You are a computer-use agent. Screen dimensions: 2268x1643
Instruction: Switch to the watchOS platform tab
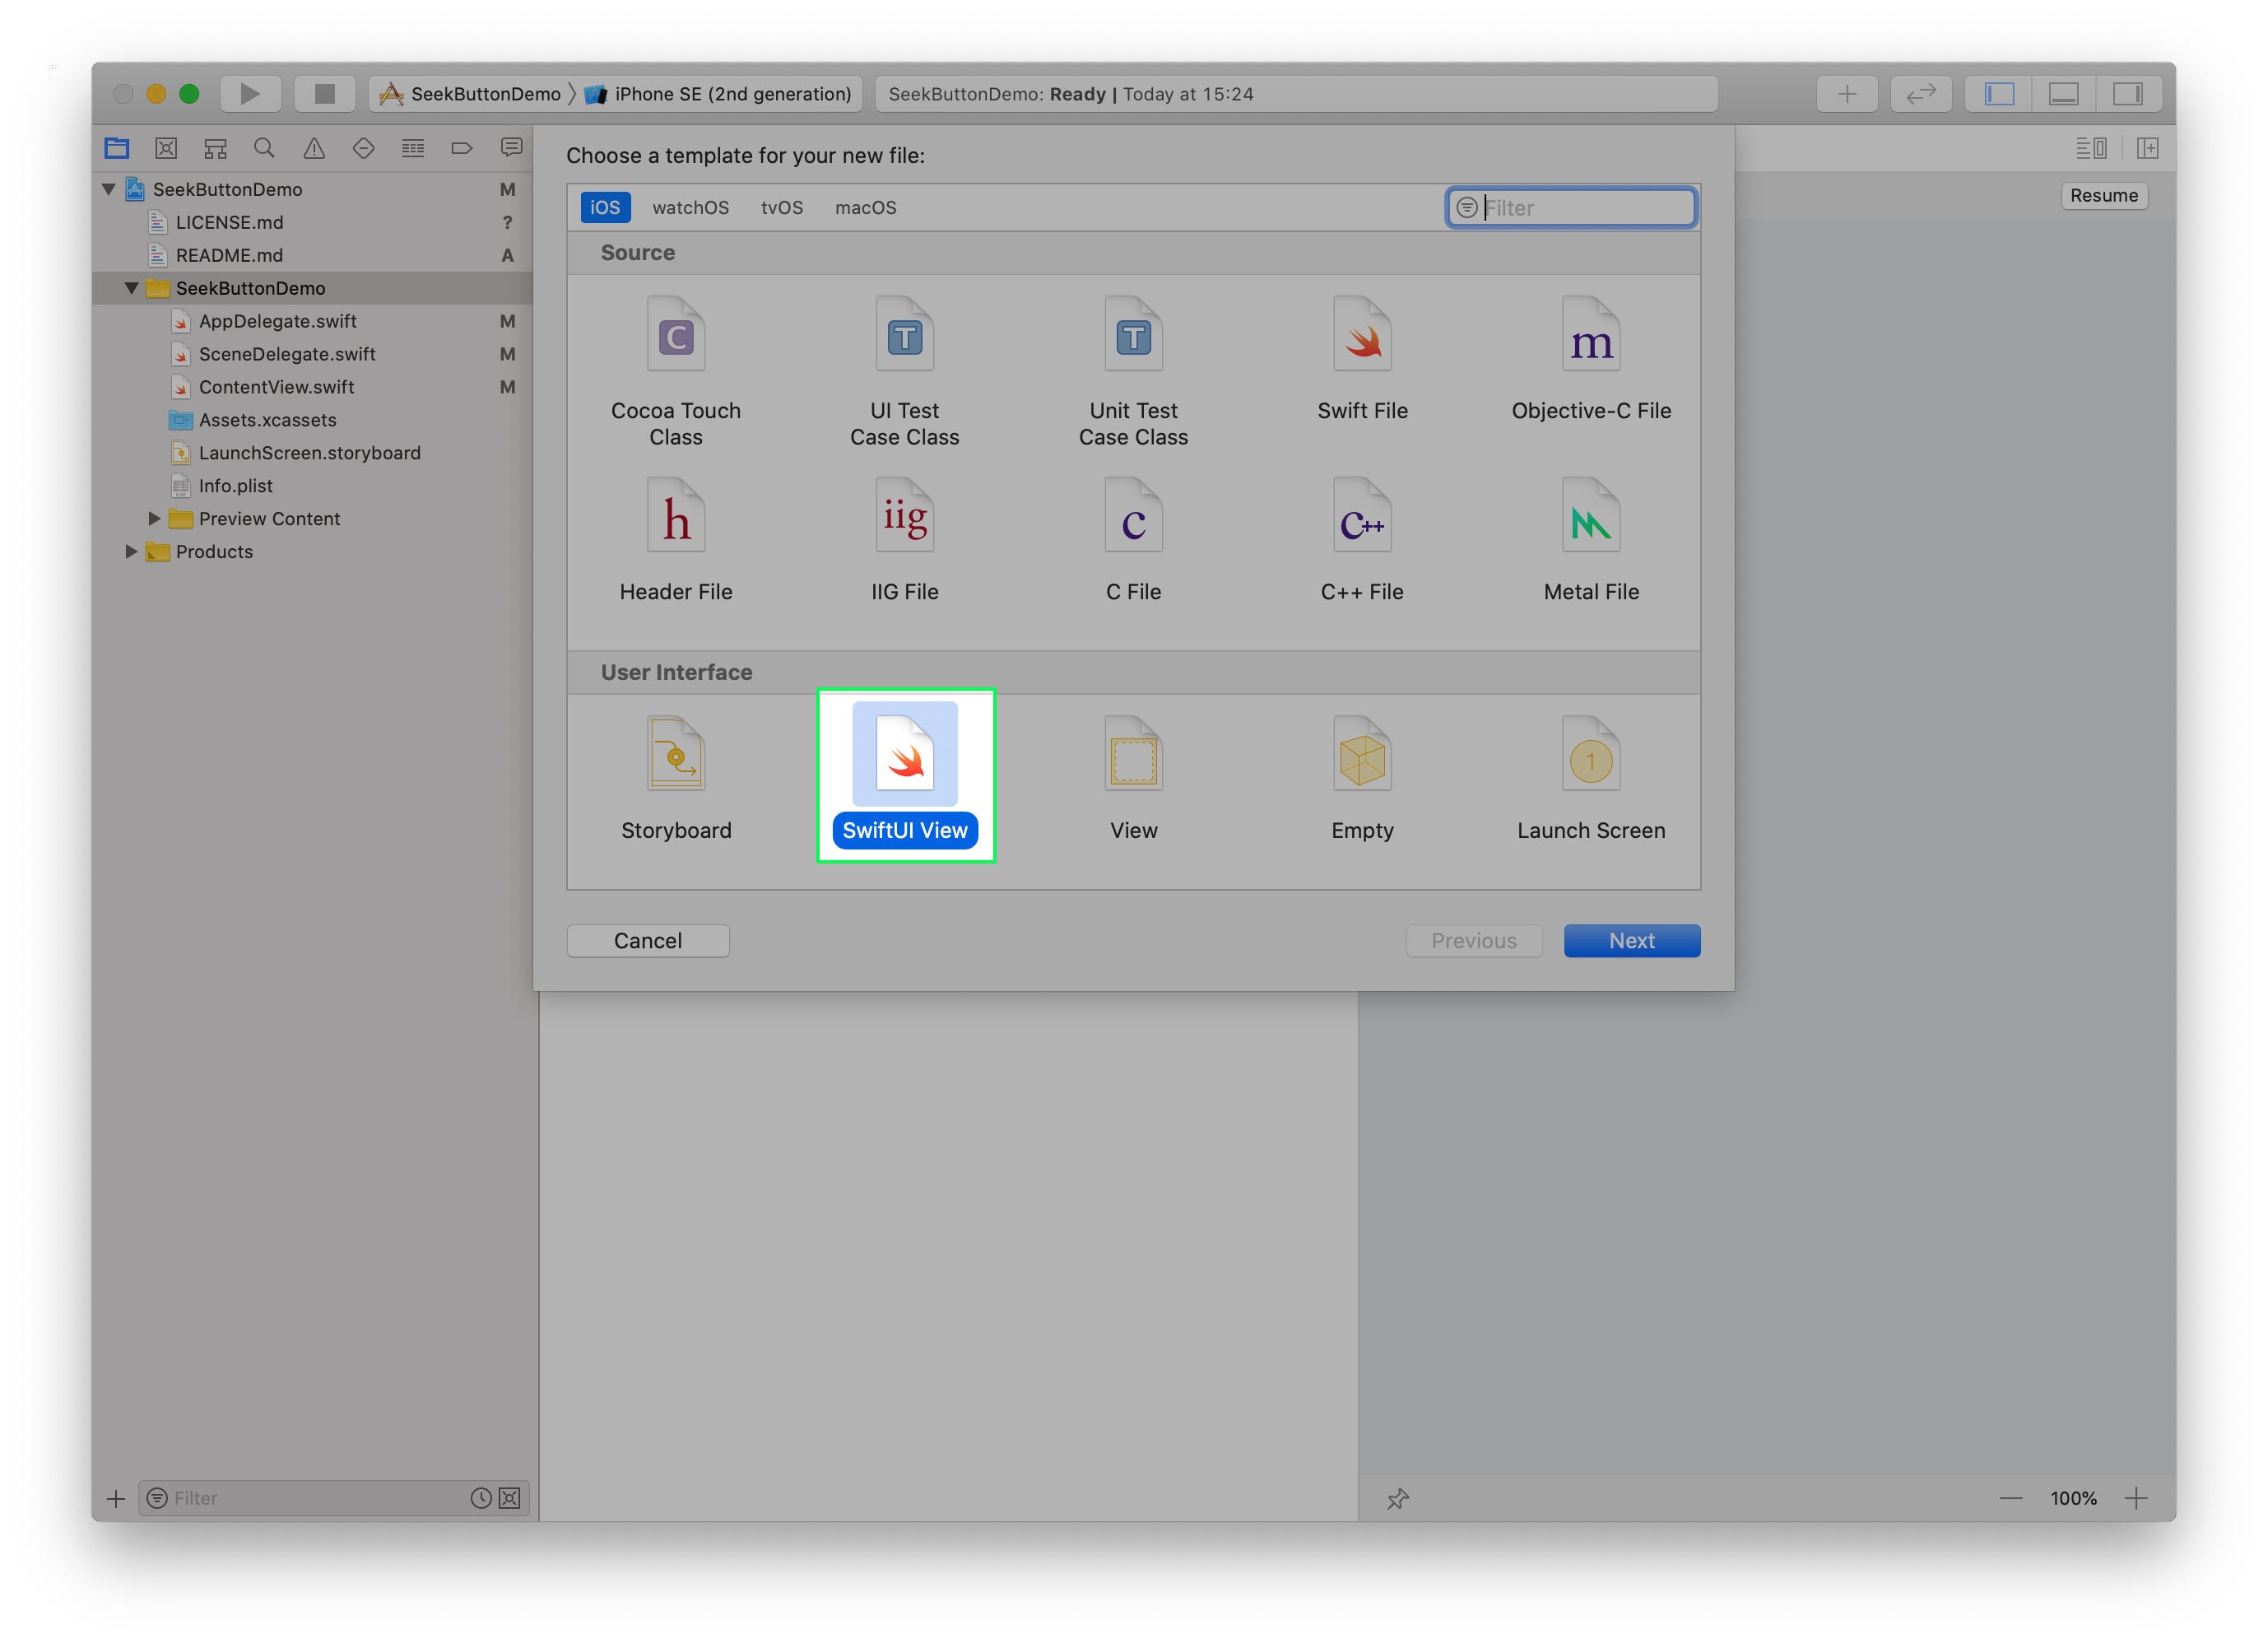(690, 208)
